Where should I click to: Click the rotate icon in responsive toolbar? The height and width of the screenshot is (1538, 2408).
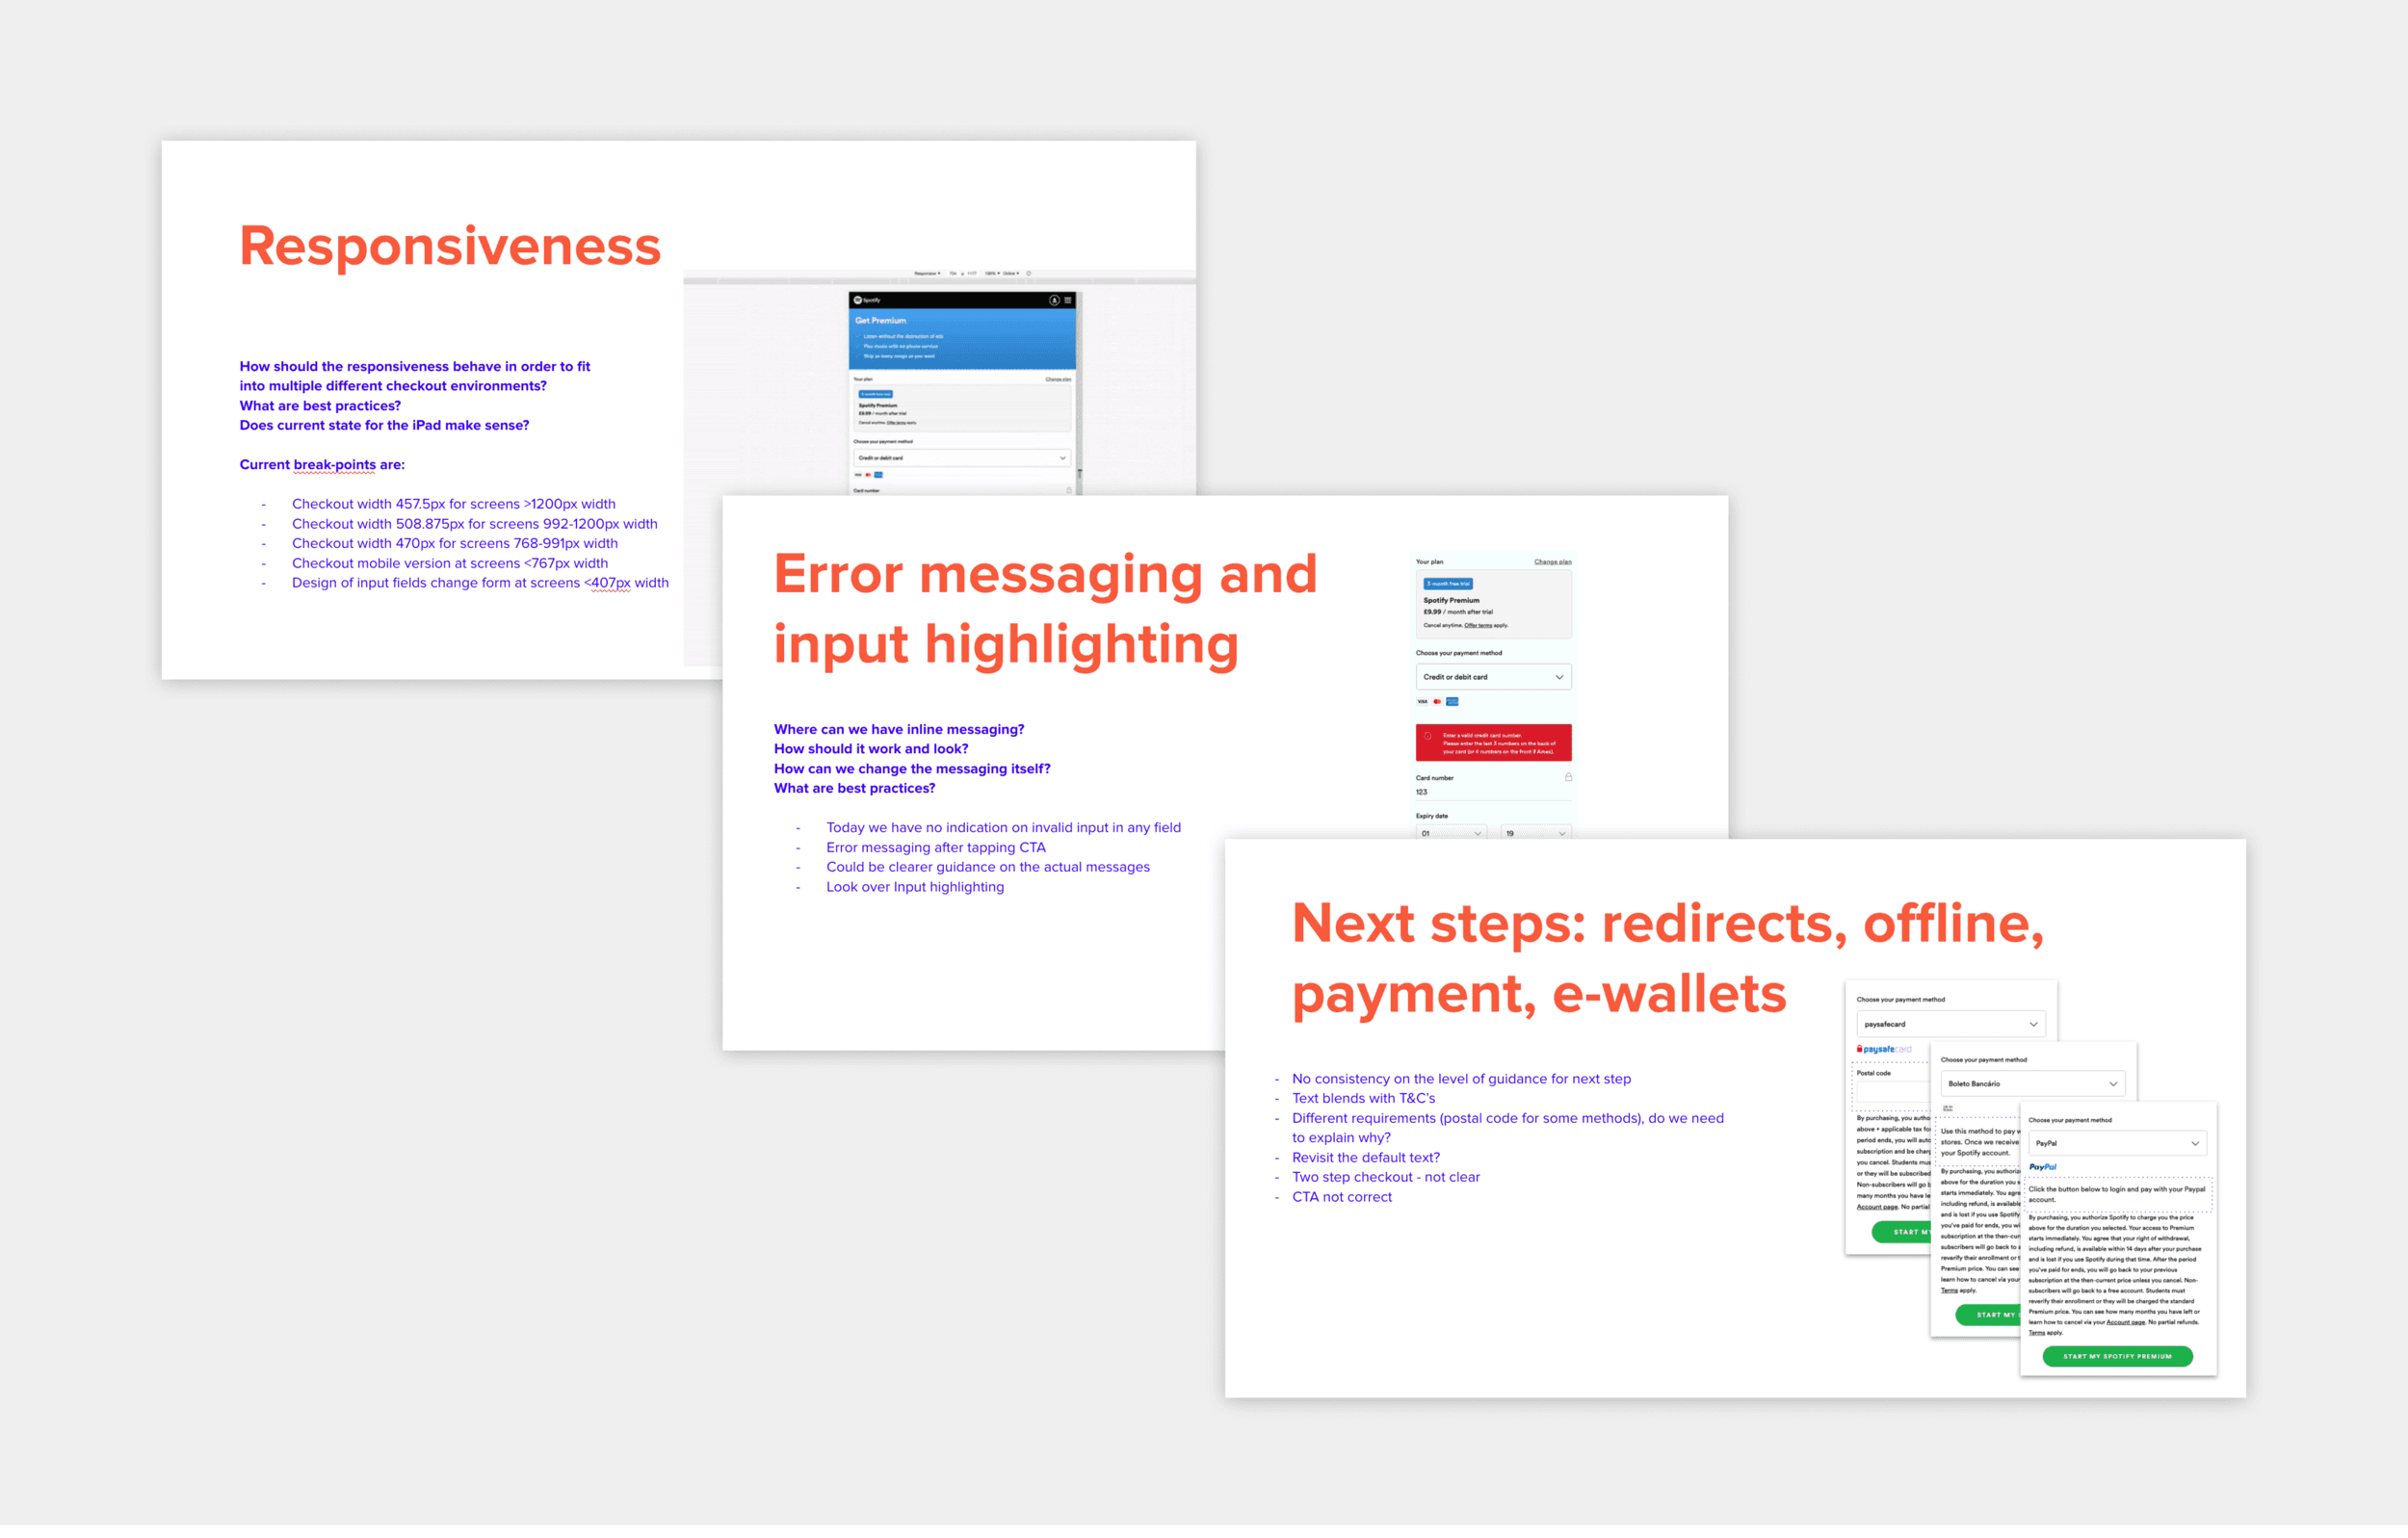pos(1028,273)
